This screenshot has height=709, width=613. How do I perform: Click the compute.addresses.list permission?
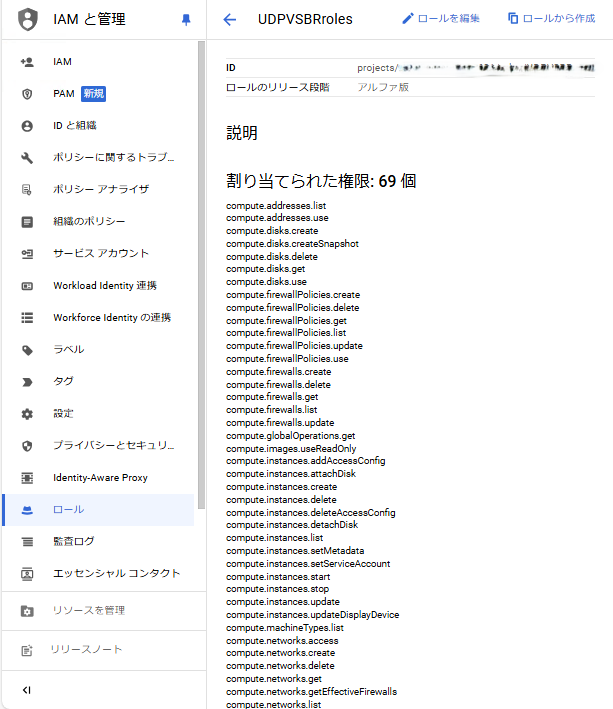(276, 206)
